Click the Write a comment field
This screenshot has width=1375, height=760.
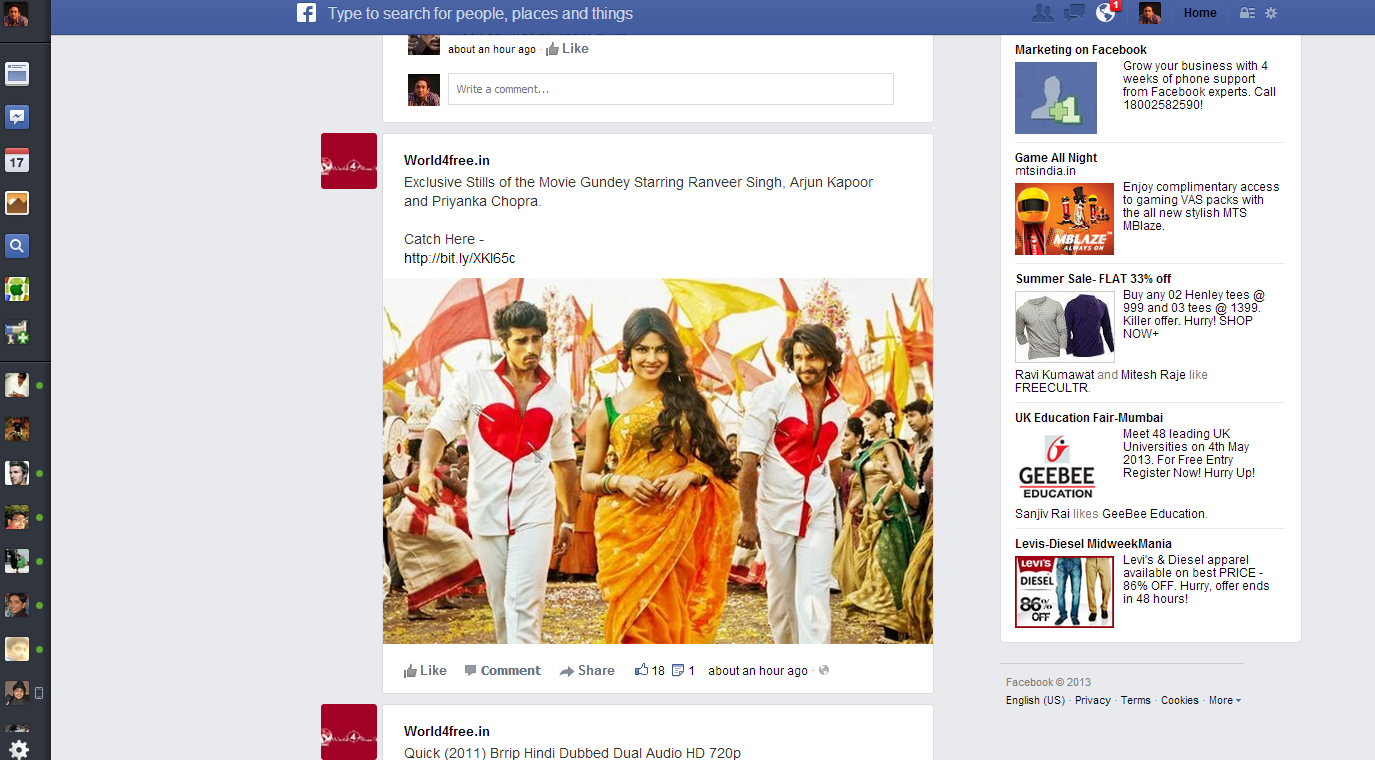click(671, 89)
